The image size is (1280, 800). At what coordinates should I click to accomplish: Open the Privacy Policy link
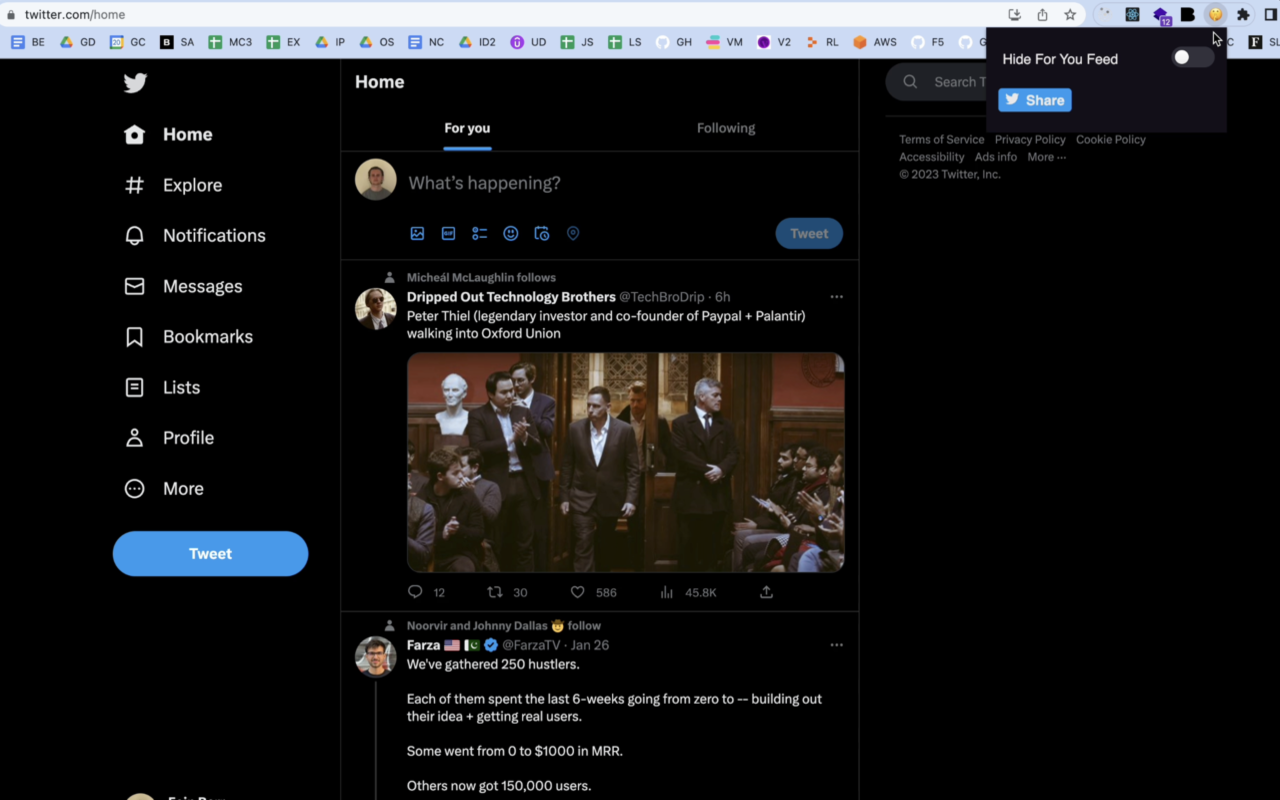pos(1030,139)
